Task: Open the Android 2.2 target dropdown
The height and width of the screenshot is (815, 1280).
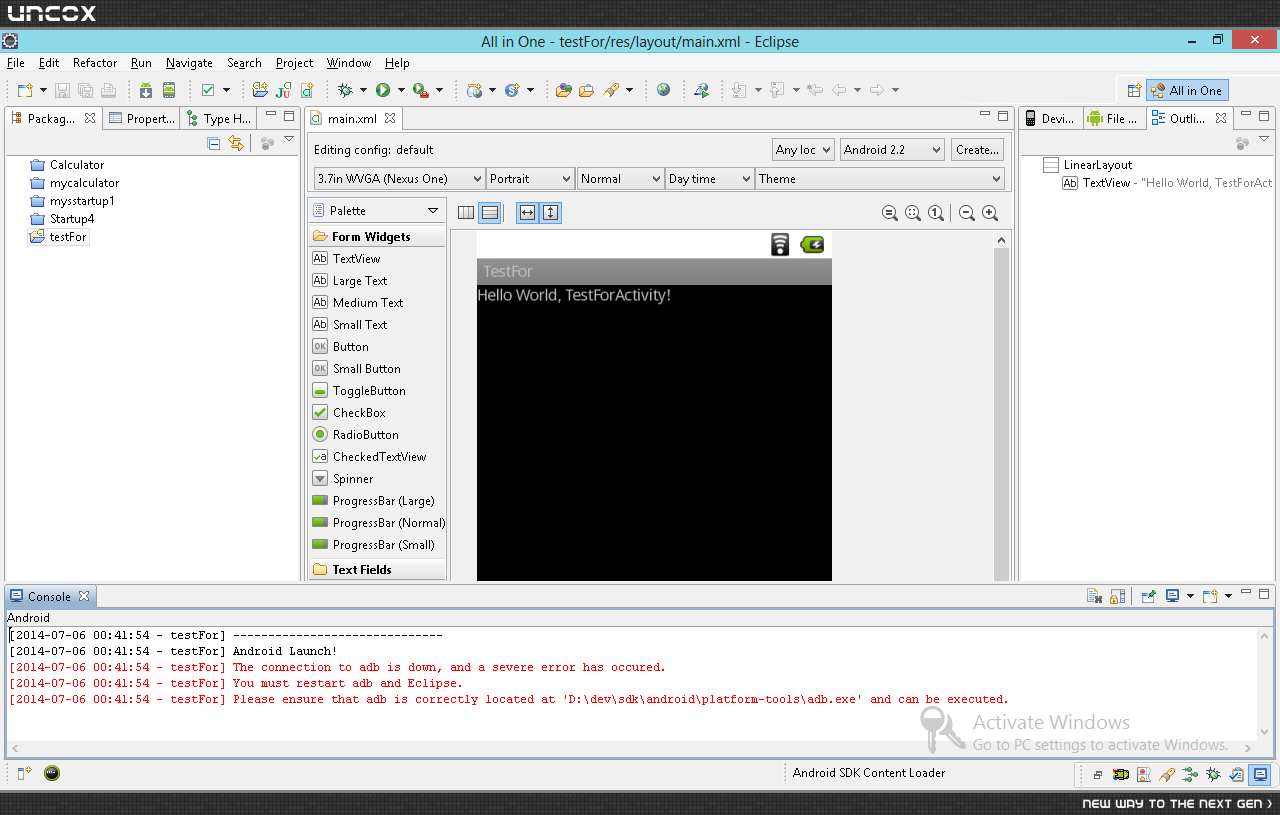Action: click(892, 150)
